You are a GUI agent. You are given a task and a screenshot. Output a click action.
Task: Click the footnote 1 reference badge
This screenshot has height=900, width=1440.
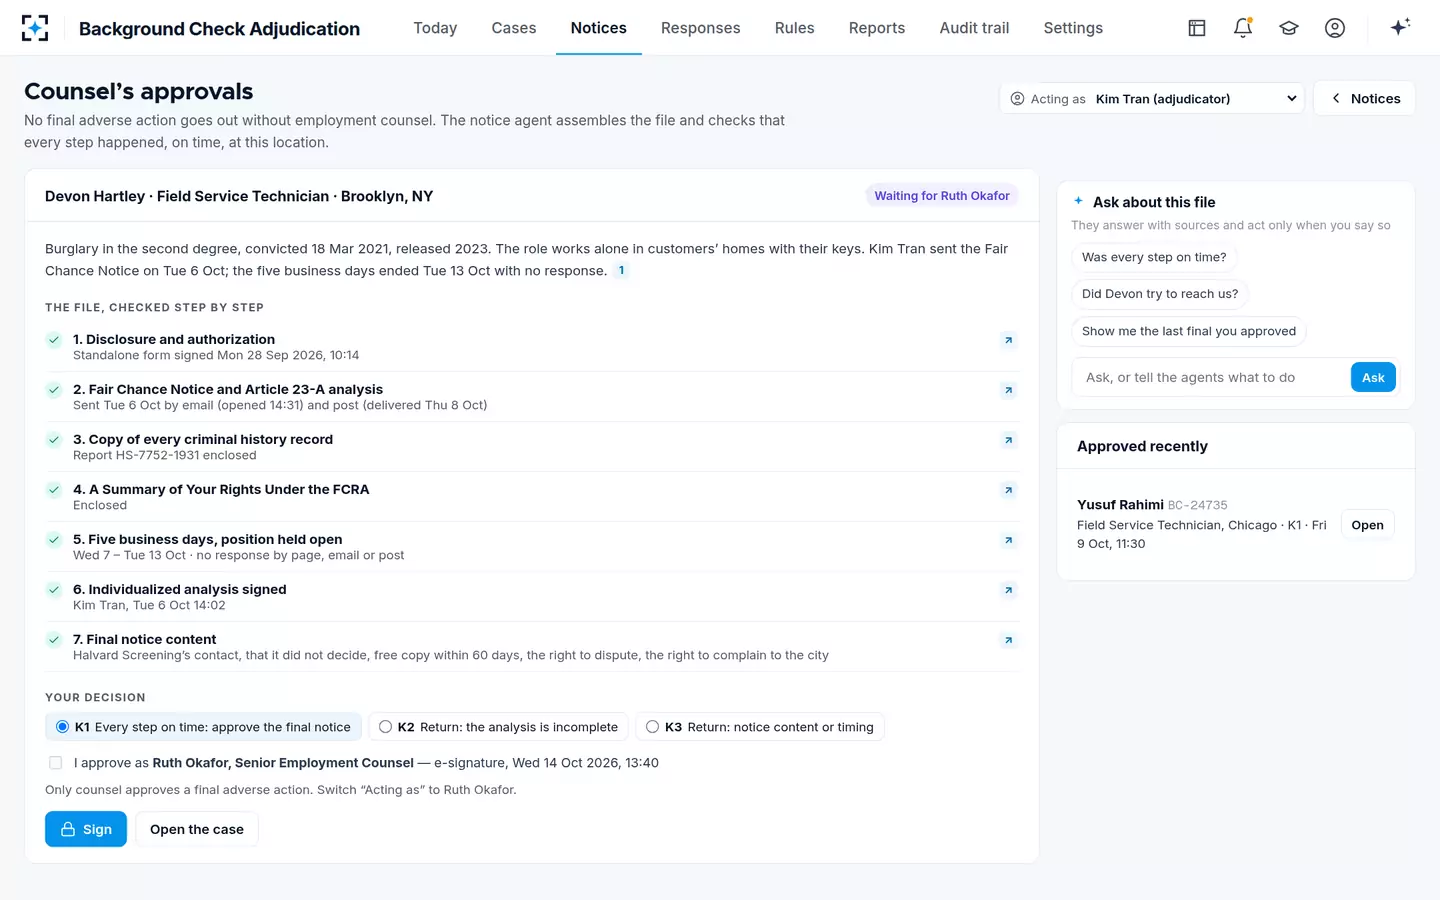coord(621,271)
